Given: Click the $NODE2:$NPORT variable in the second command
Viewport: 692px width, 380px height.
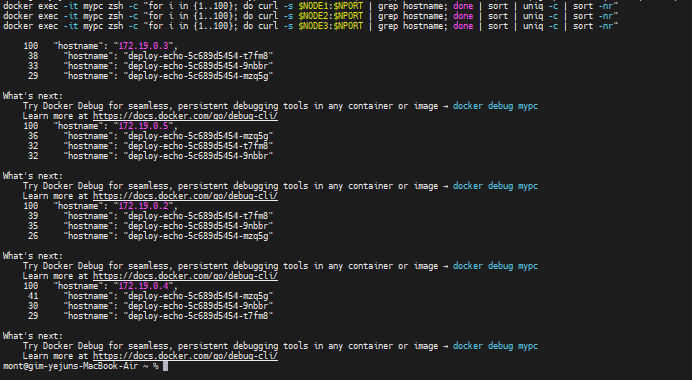Looking at the screenshot, I should tap(331, 16).
